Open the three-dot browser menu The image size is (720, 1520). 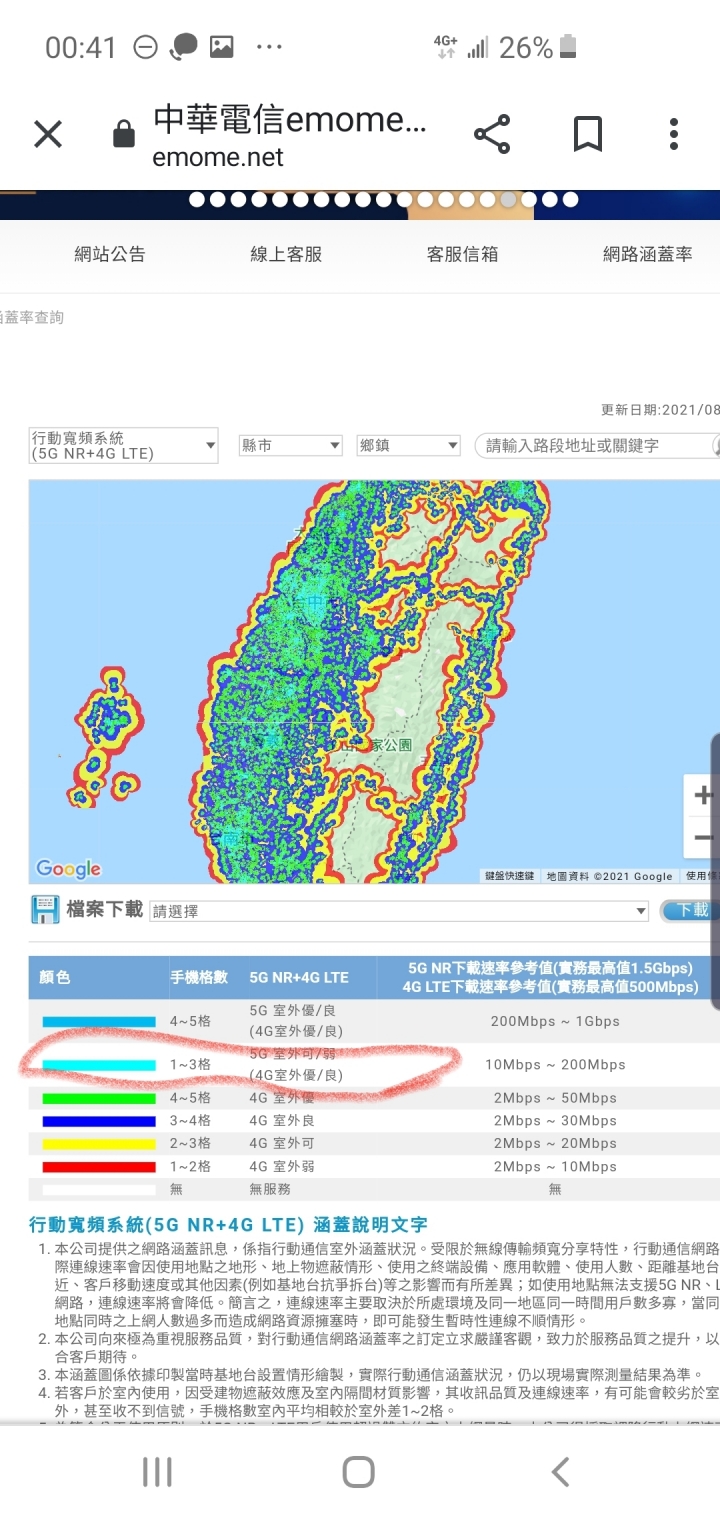(674, 134)
